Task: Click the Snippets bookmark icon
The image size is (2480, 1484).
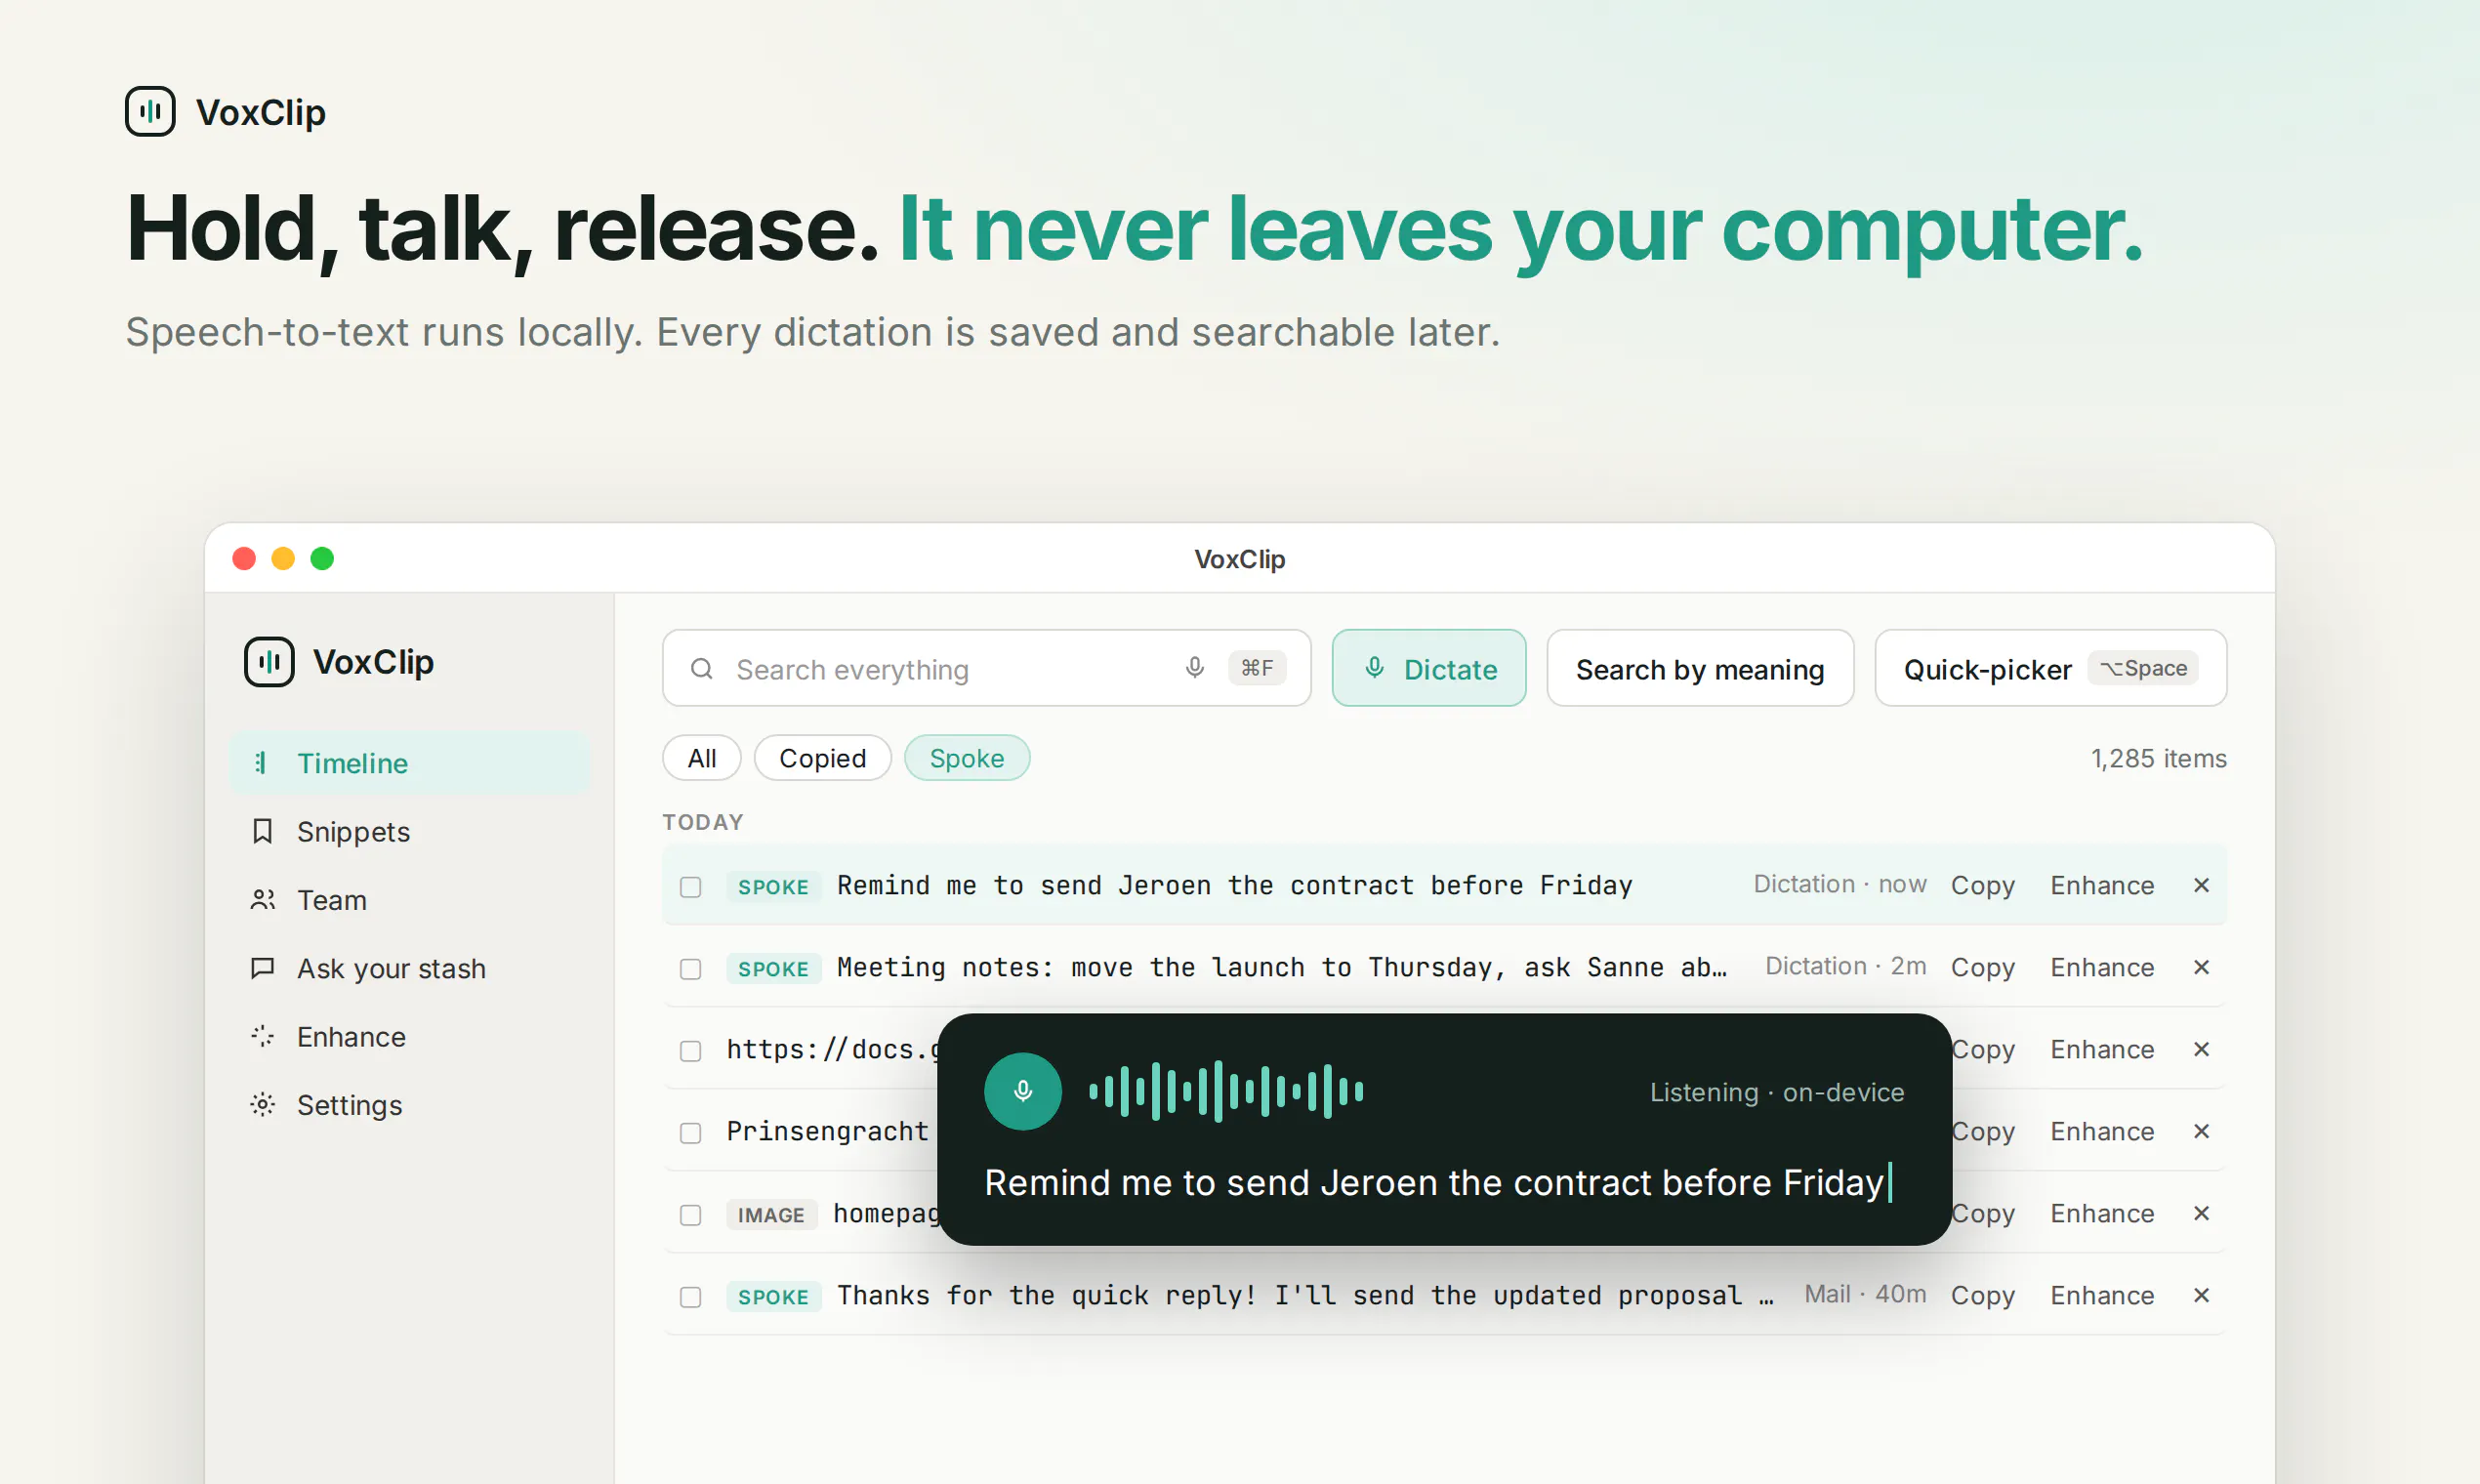Action: tap(262, 831)
